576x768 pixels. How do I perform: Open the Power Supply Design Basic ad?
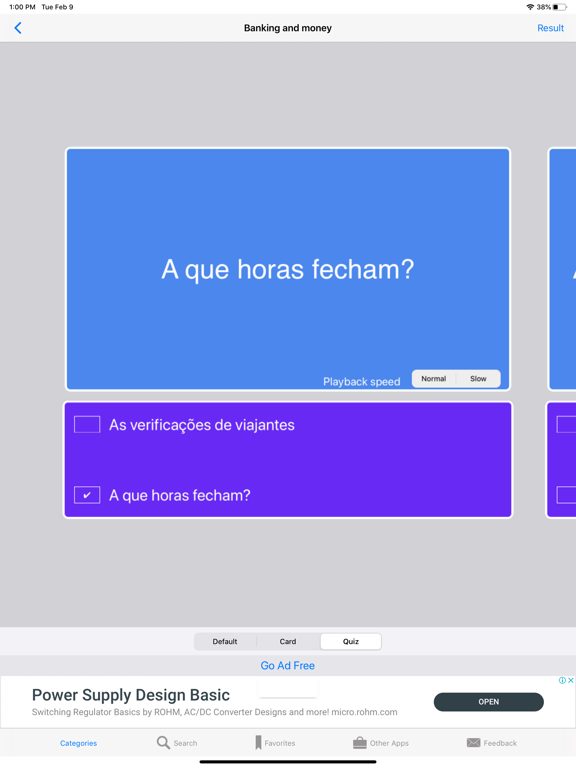488,701
